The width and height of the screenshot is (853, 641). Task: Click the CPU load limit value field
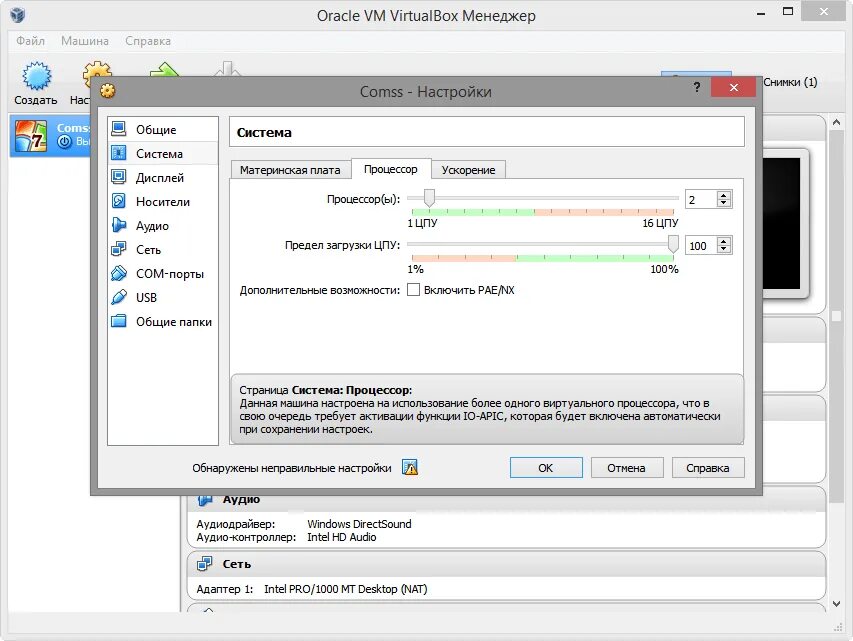click(701, 245)
